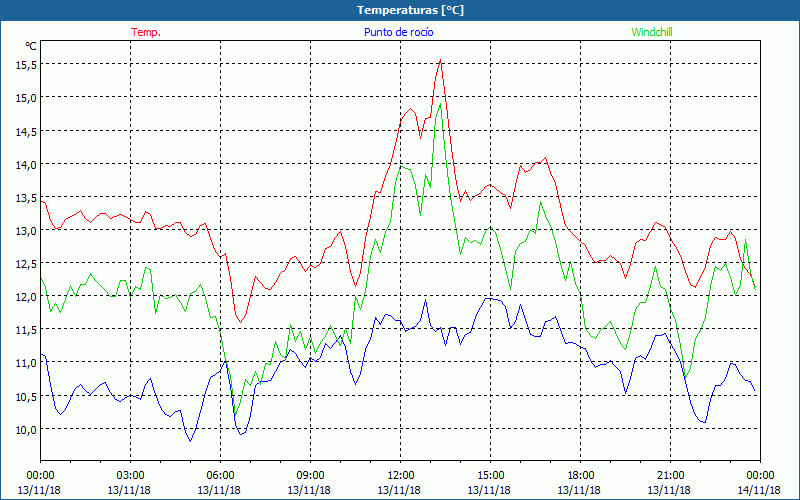Click the 18:00 time axis label
Screen dimensions: 800x500
coord(580,475)
